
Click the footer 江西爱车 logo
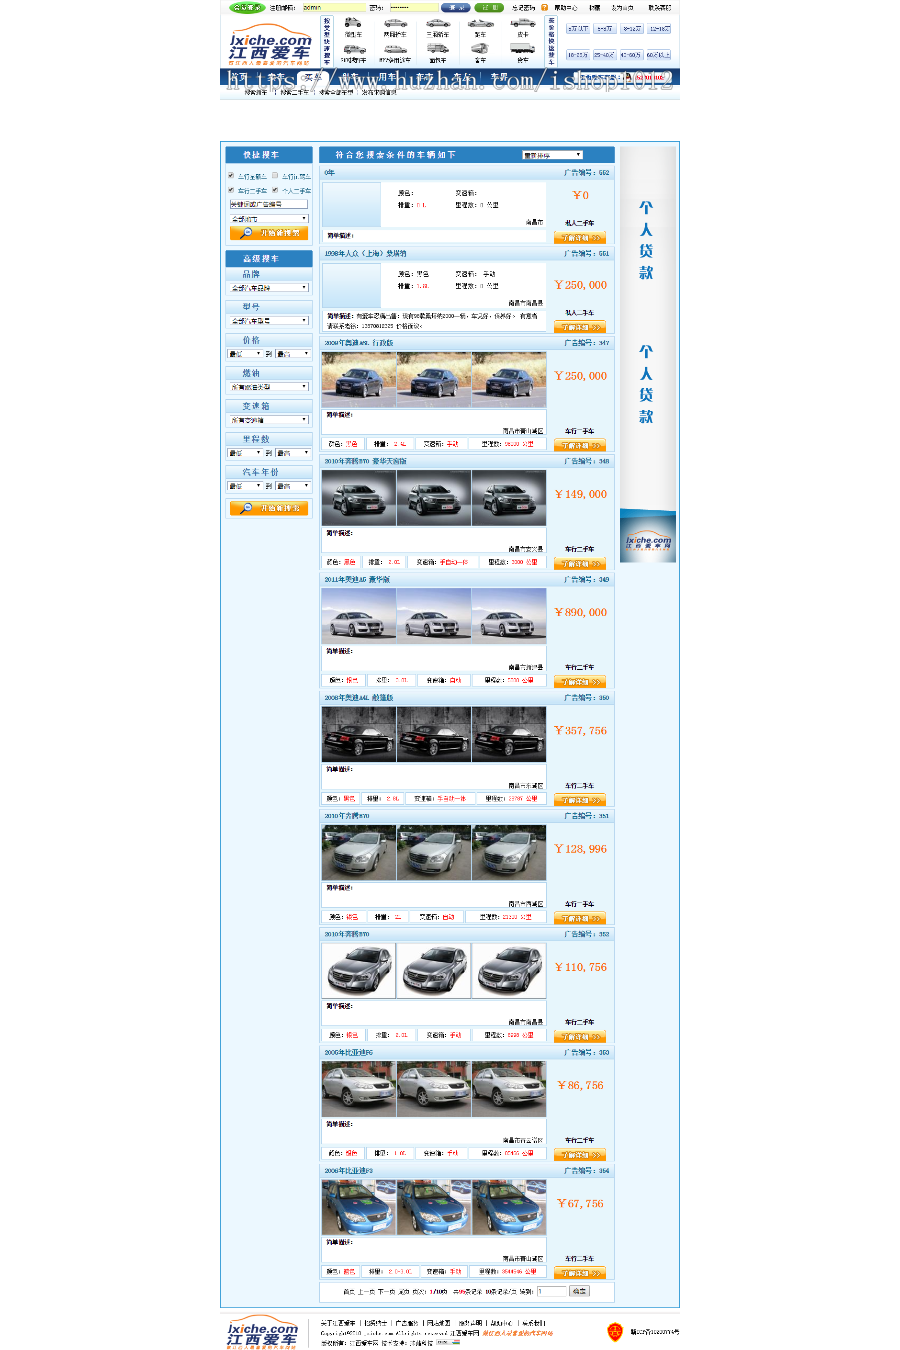coord(263,1332)
